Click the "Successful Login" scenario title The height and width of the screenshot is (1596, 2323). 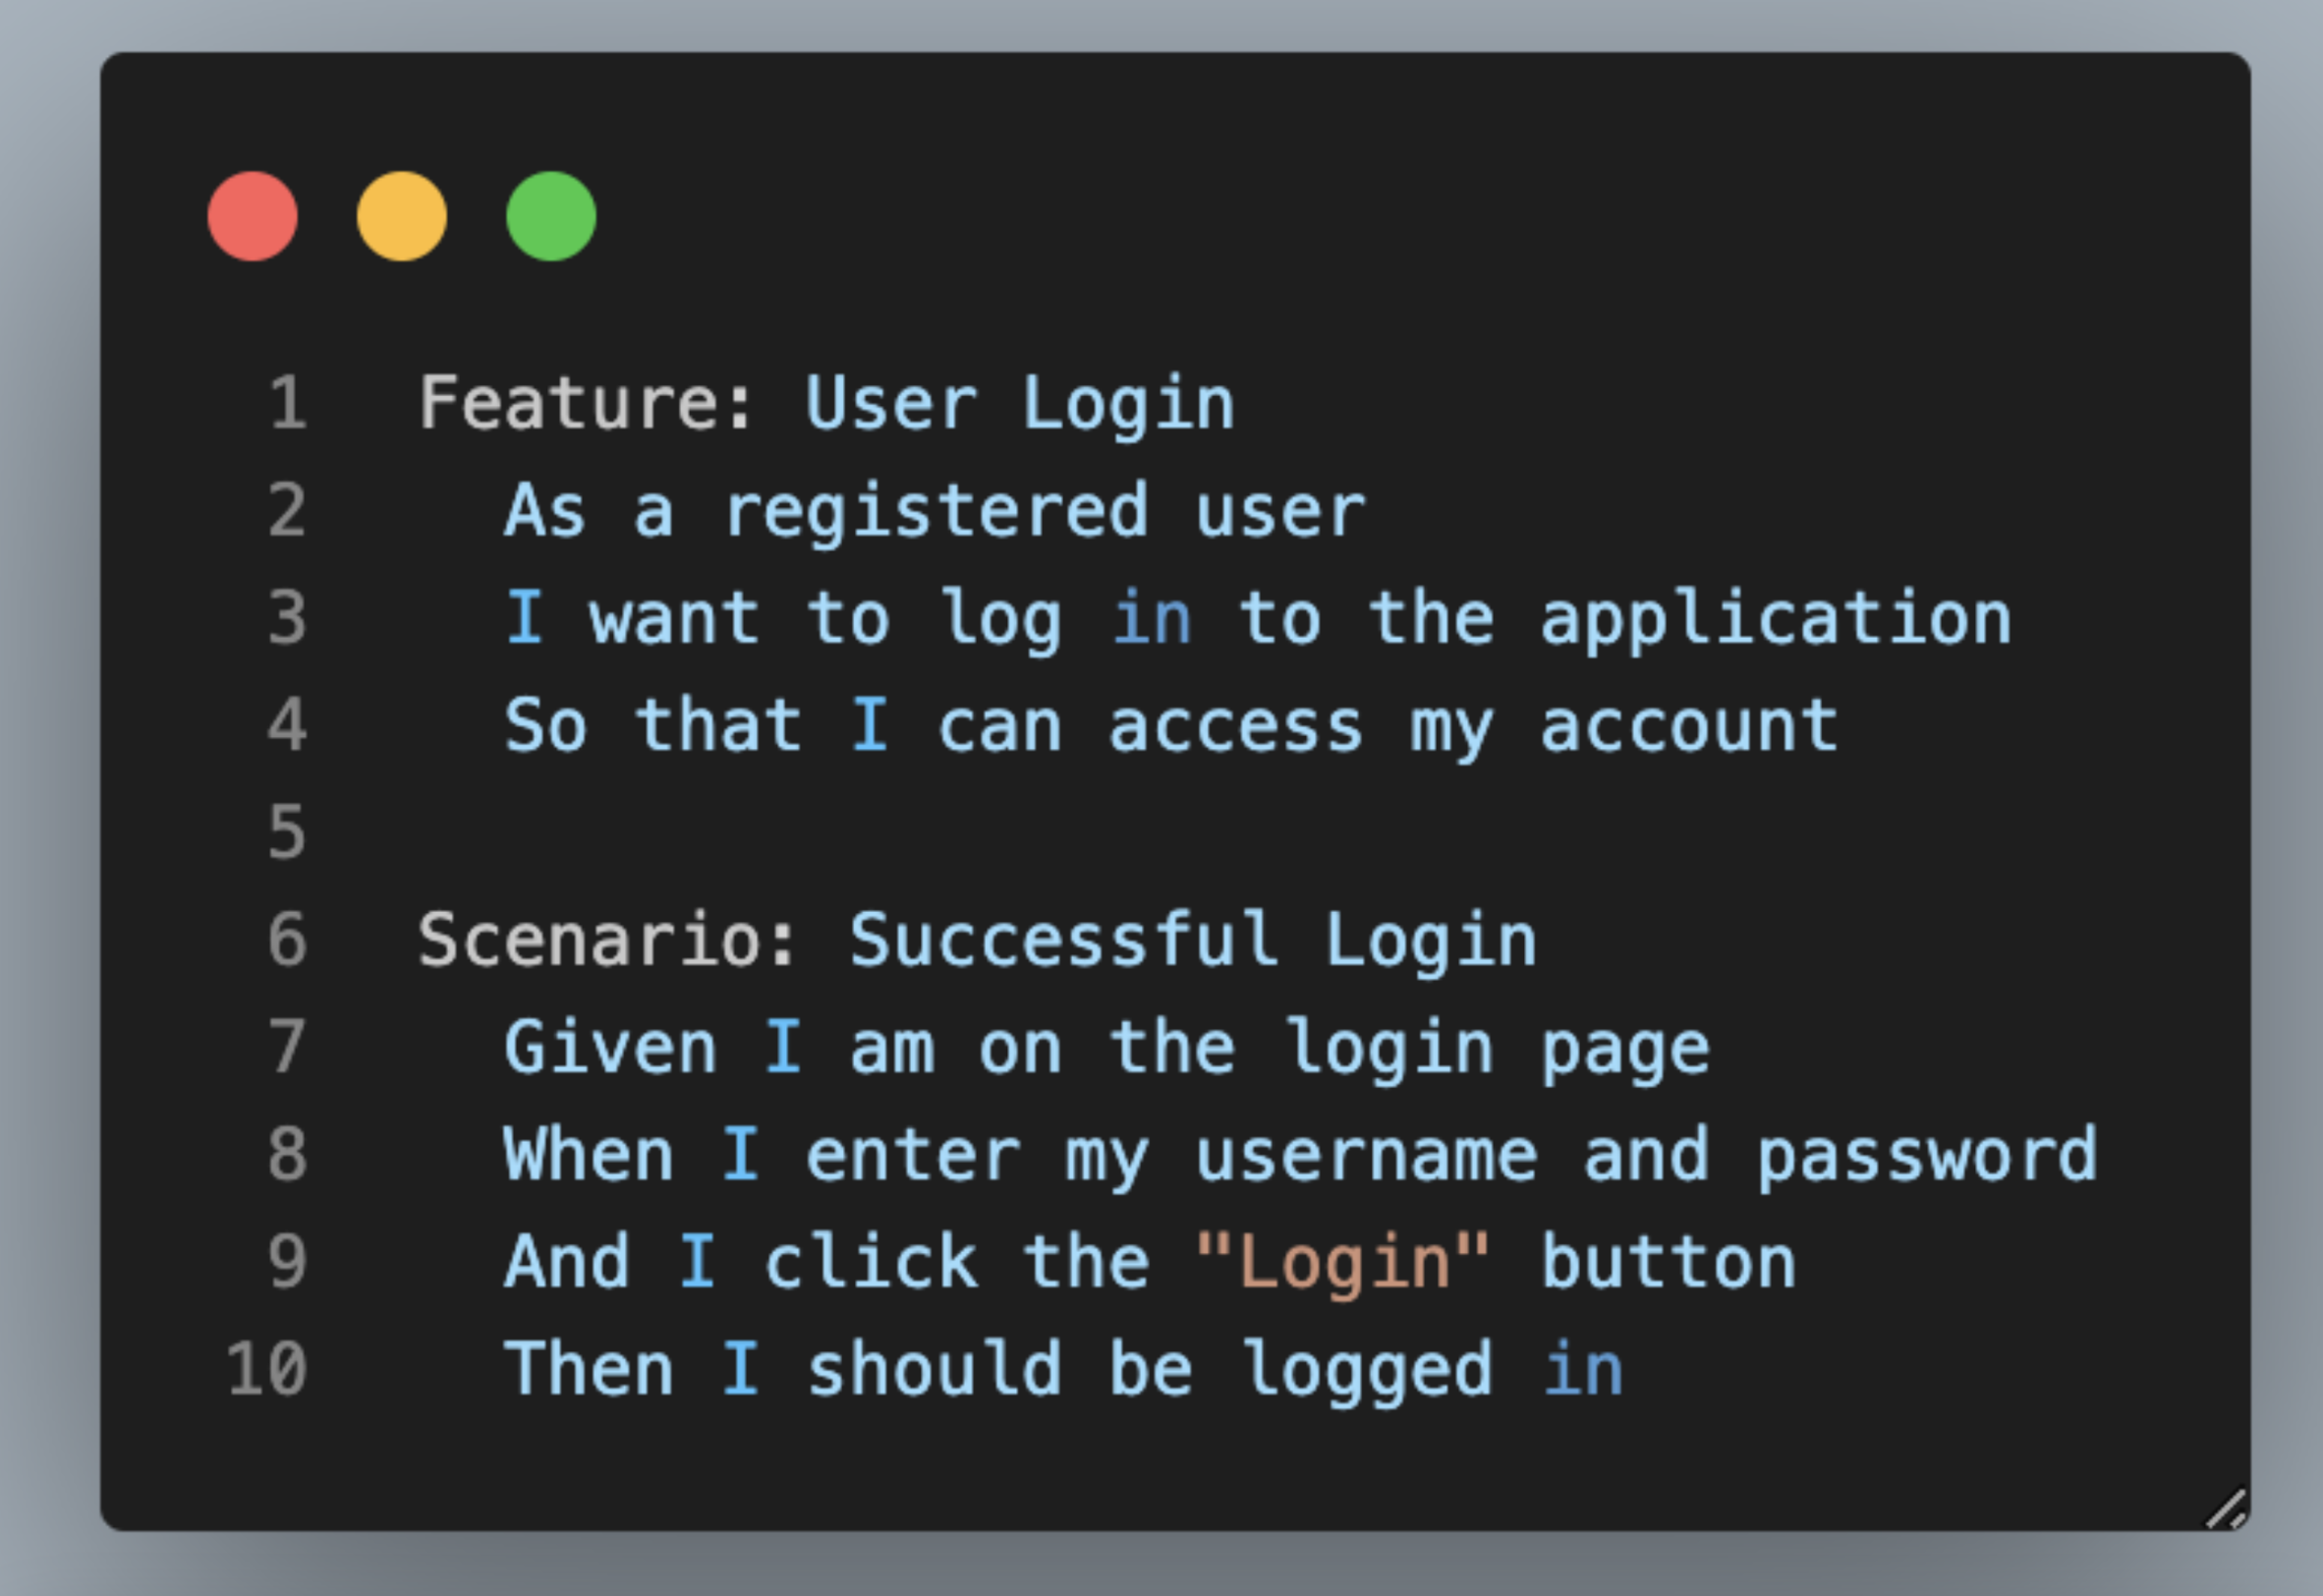click(1192, 940)
